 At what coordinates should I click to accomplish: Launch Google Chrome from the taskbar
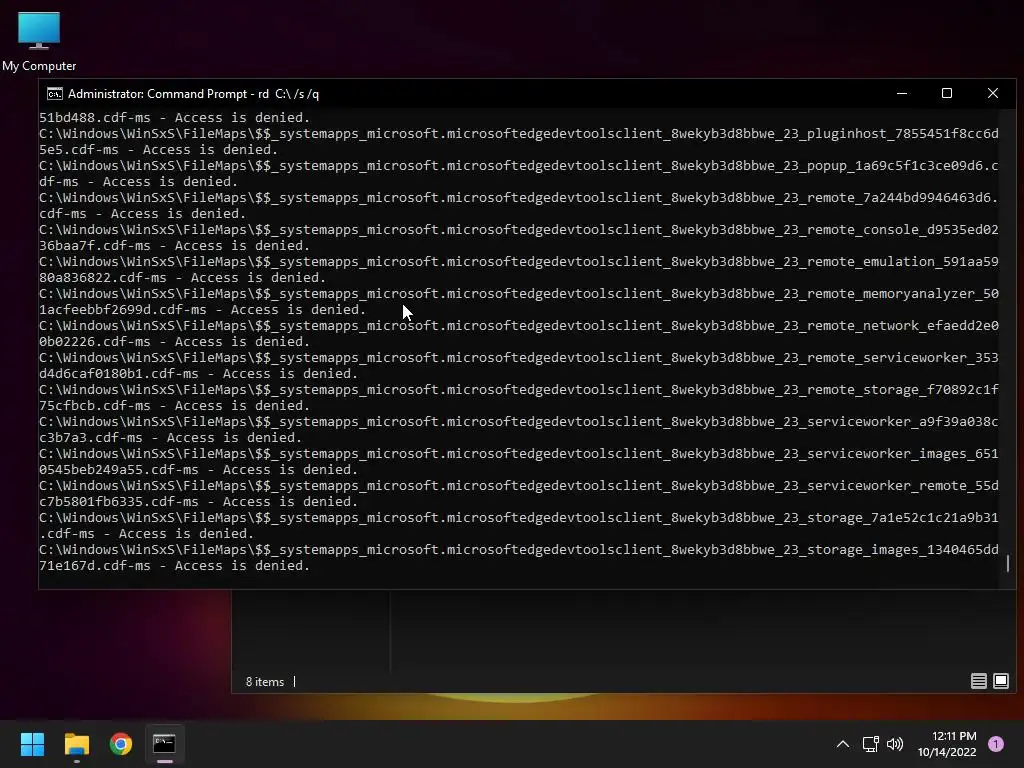[x=121, y=744]
